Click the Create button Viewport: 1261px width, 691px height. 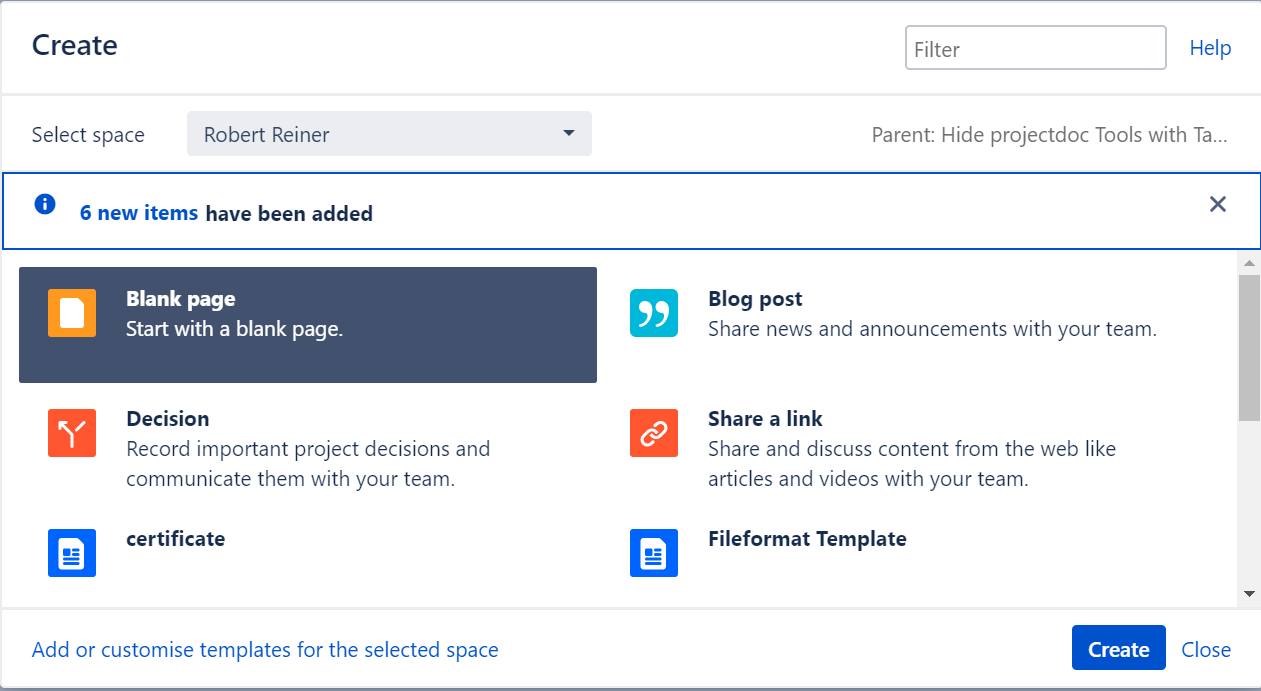coord(1118,648)
